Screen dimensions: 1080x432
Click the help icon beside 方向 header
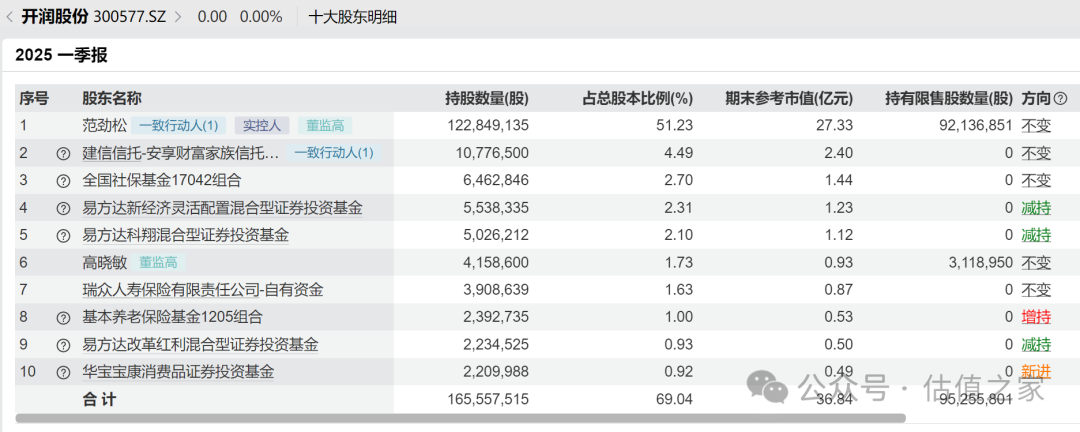[x=1061, y=99]
